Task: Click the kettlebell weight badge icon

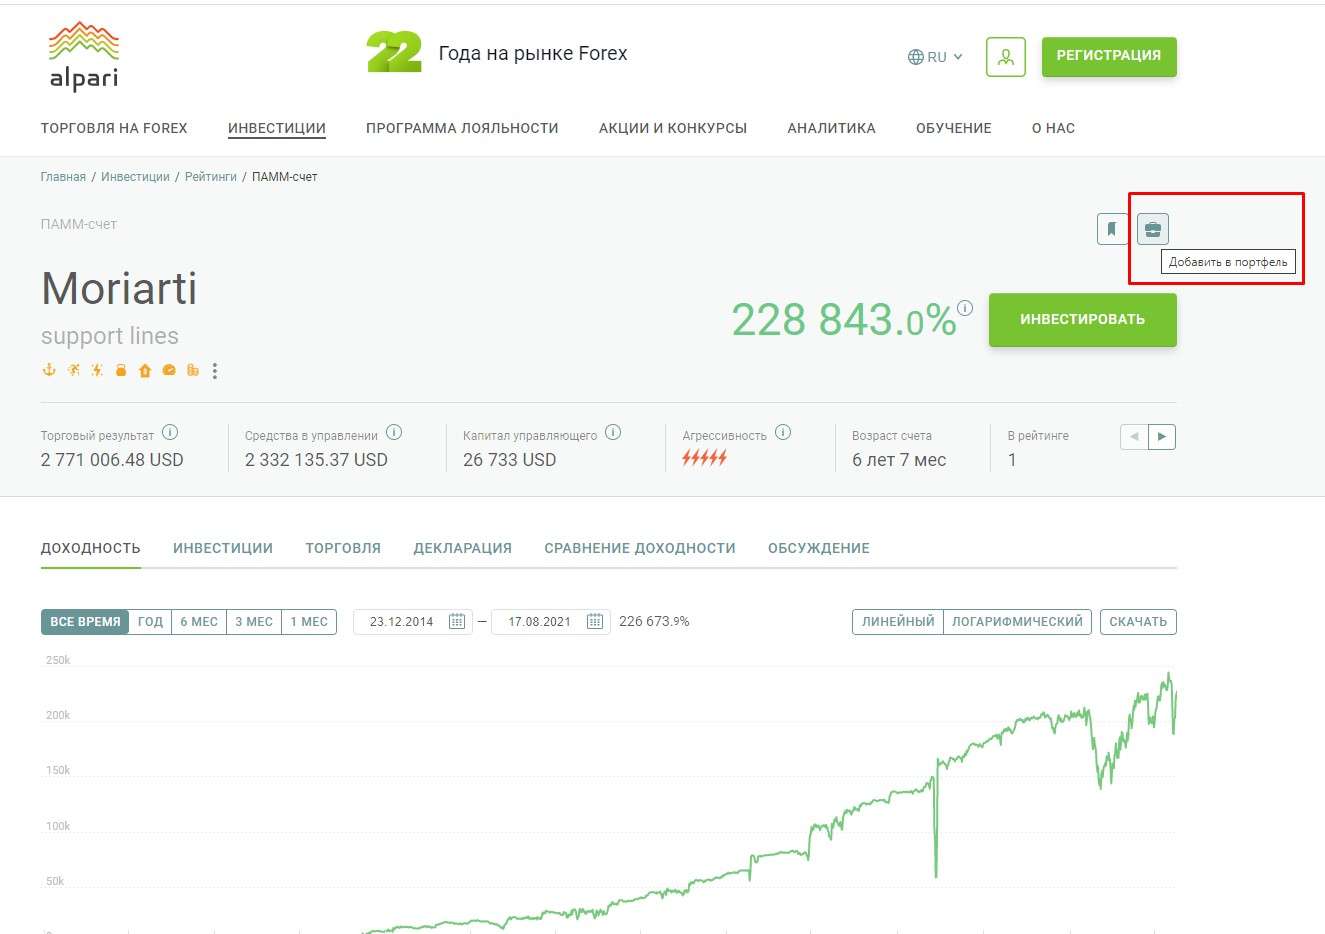Action: click(121, 370)
